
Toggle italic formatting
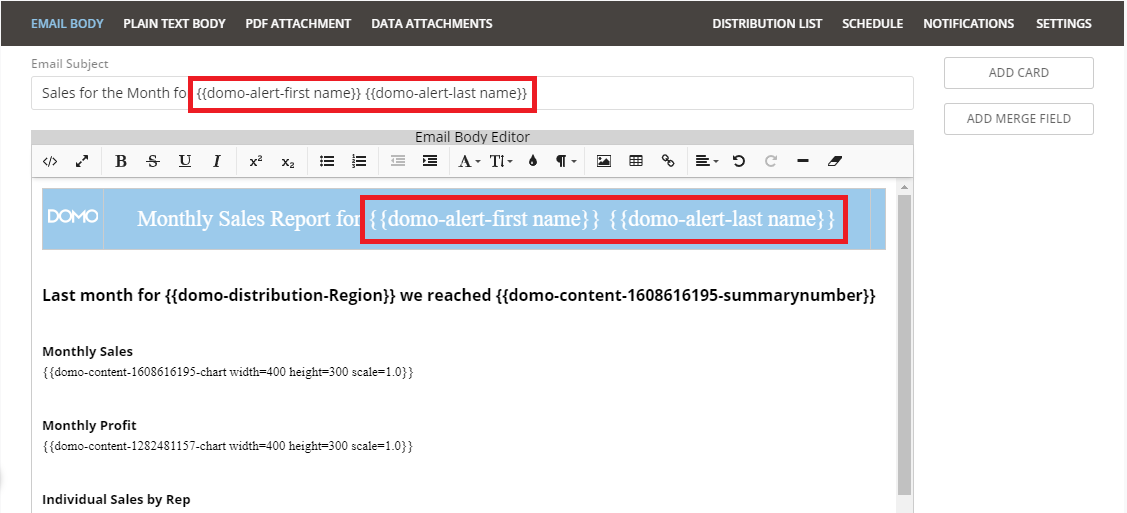216,162
